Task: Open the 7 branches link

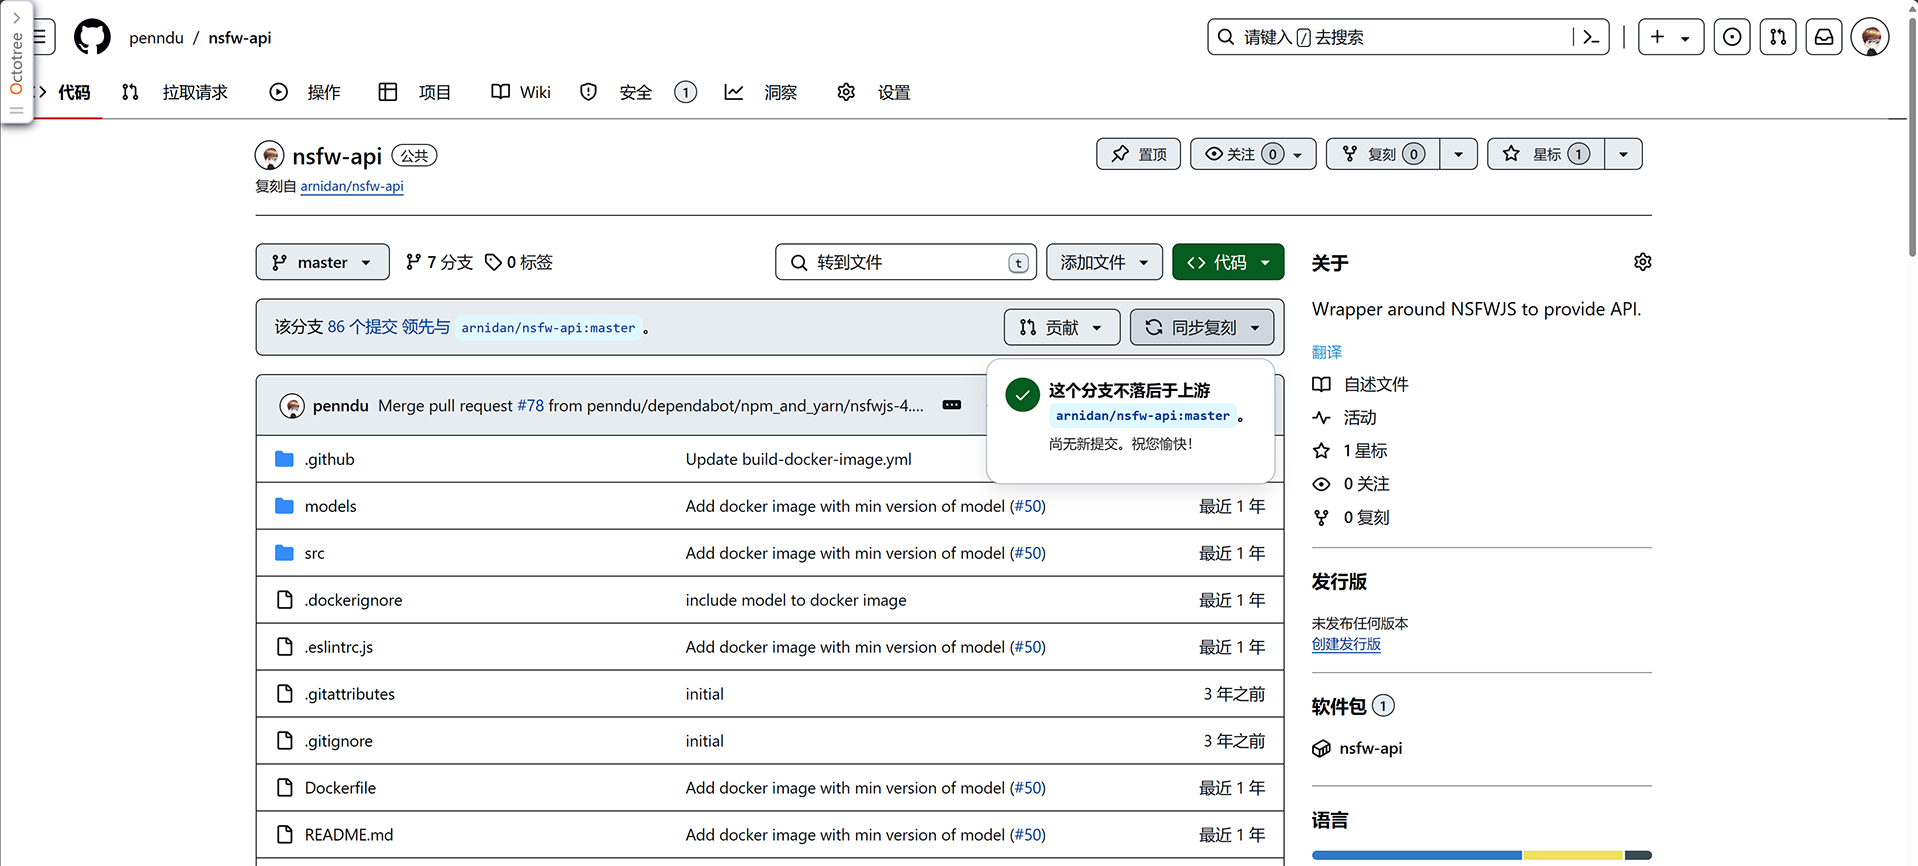Action: (x=439, y=262)
